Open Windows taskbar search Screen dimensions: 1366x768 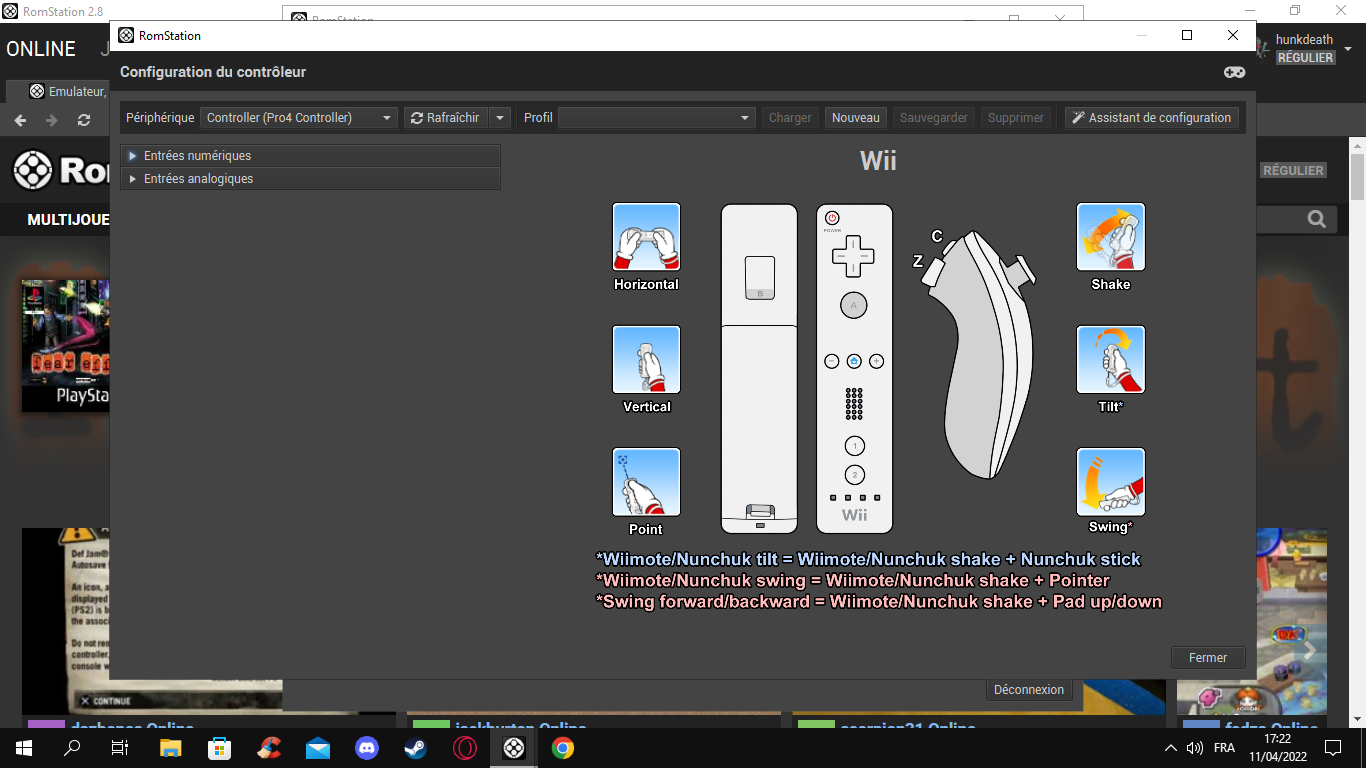(72, 748)
